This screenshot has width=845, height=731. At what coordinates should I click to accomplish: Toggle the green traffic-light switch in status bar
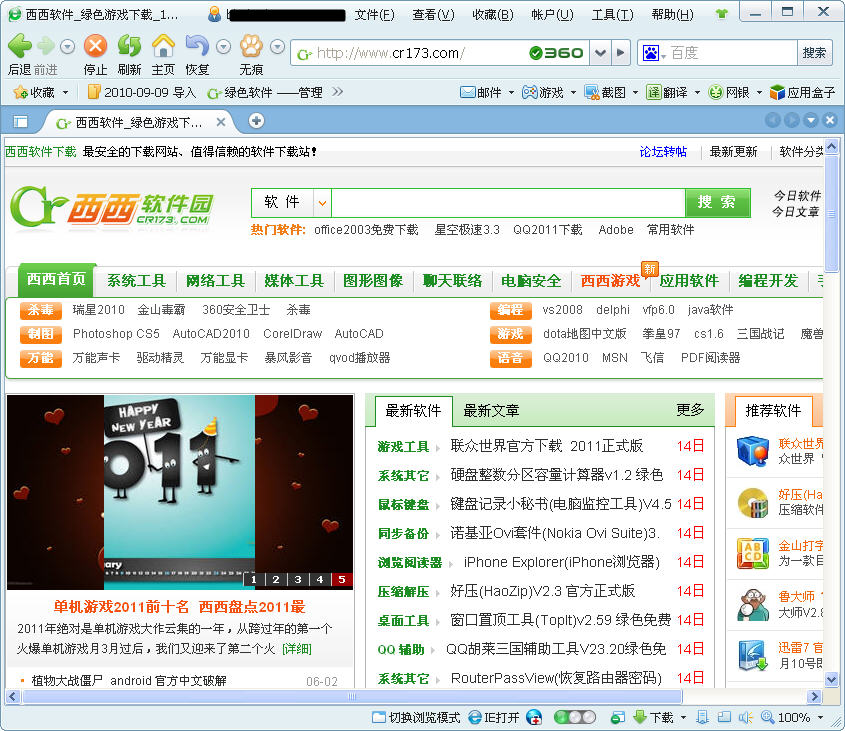[574, 717]
